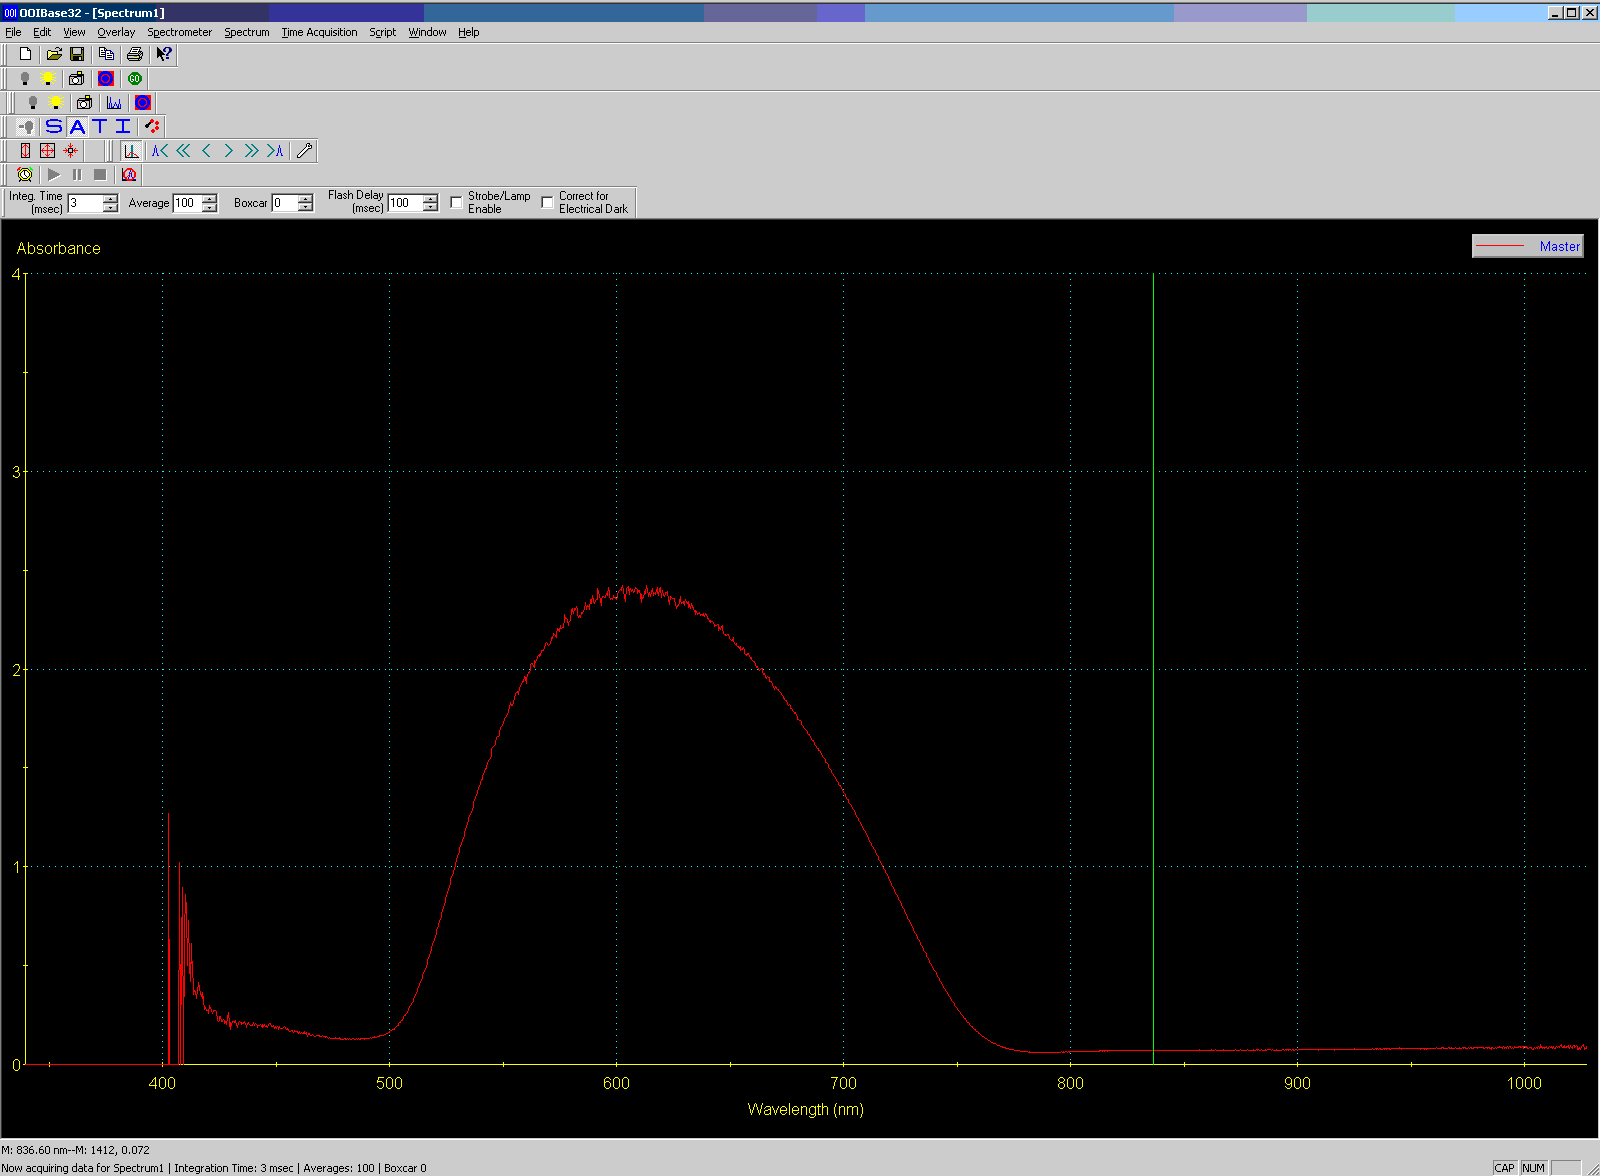Click the red dots color-measurement icon
The height and width of the screenshot is (1176, 1601).
coord(152,126)
